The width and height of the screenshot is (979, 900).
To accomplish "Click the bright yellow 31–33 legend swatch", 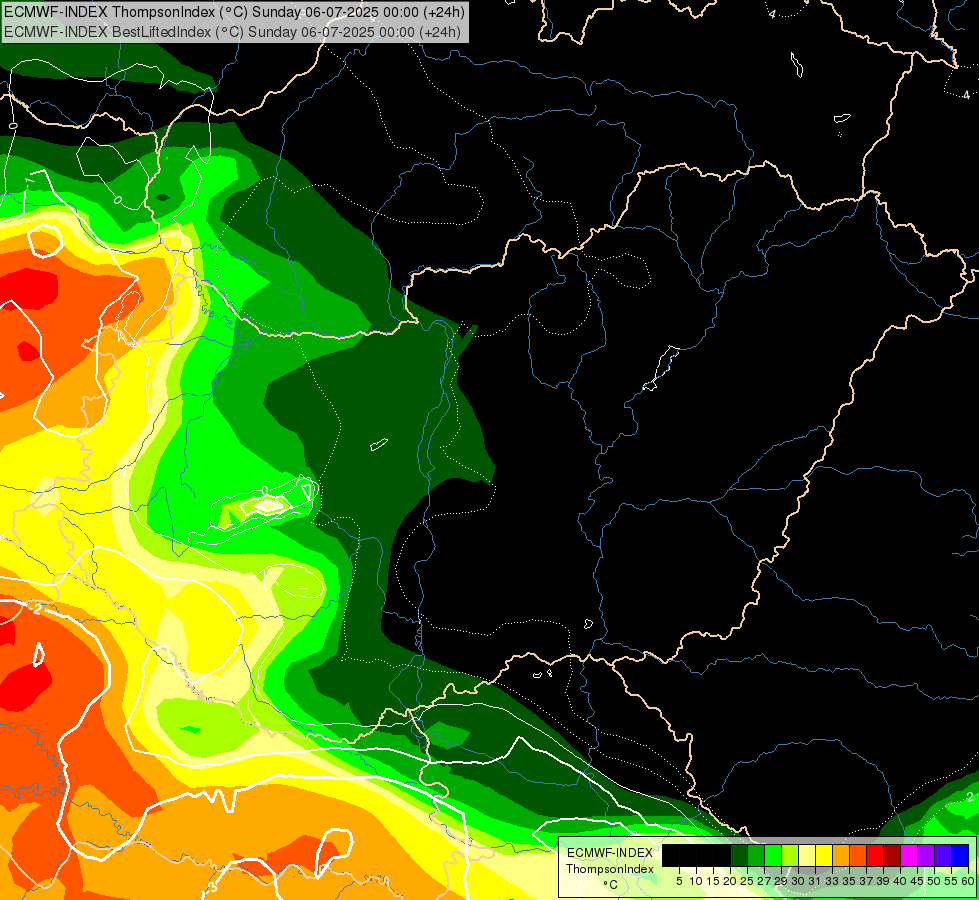I will click(x=824, y=855).
